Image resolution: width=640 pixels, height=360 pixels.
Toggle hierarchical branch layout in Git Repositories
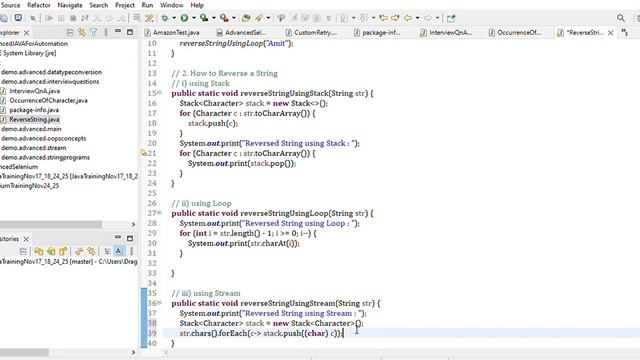point(107,251)
